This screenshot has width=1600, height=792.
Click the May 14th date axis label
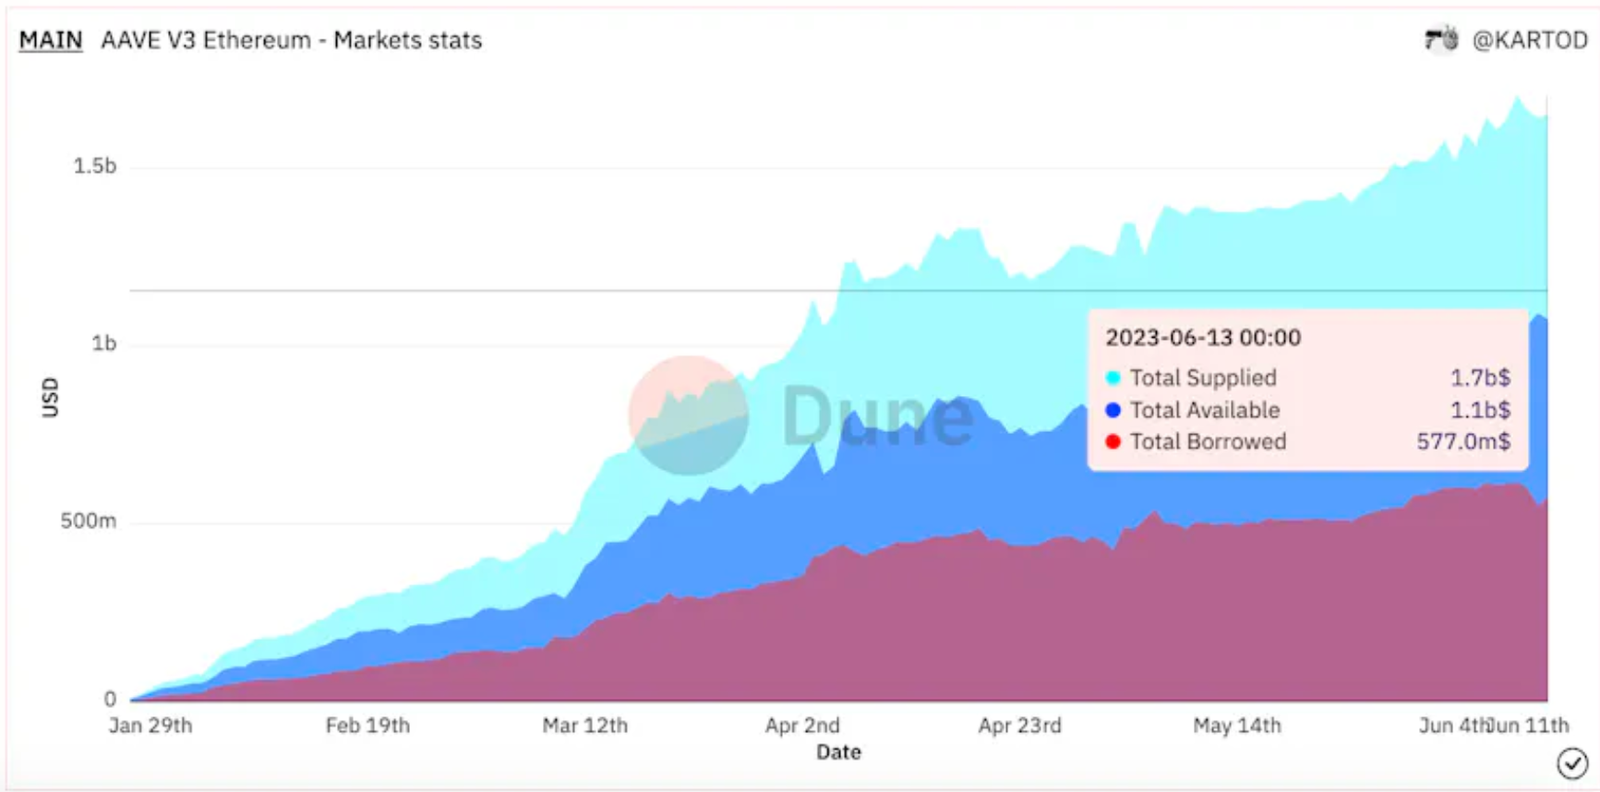click(1237, 726)
